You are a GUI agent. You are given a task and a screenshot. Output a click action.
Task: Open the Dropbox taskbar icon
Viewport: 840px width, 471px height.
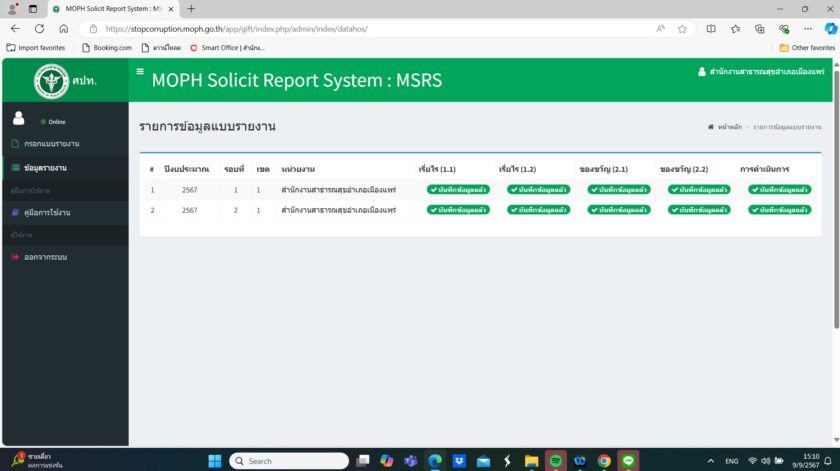[x=459, y=461]
